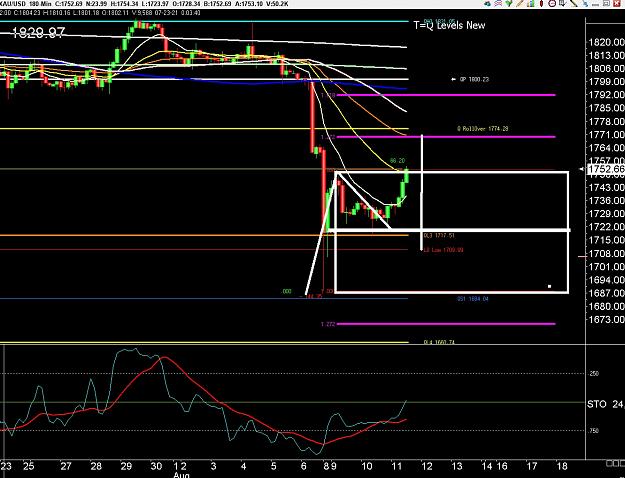Click the 'T=Q Levels New' chart title
625x478 pixels.
click(x=449, y=25)
